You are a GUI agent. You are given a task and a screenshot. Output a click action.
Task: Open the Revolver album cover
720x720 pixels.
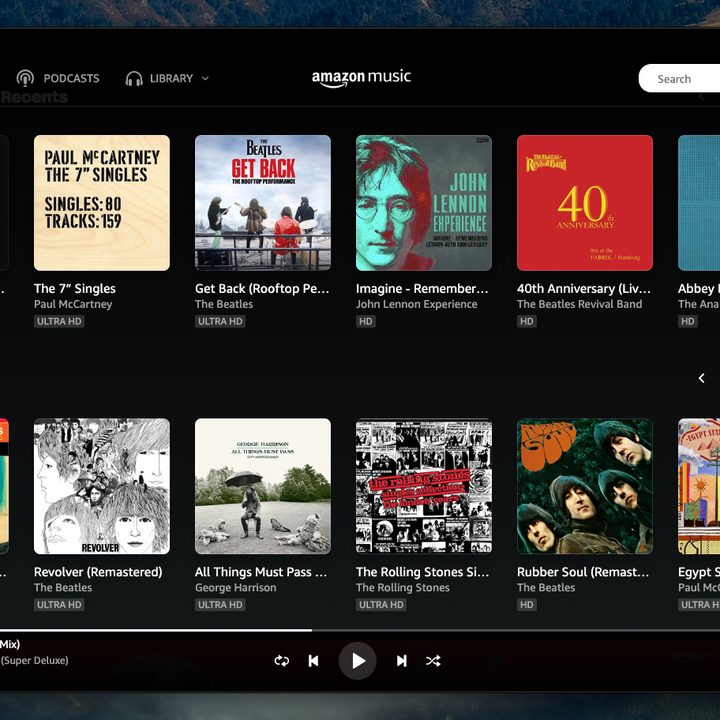102,486
